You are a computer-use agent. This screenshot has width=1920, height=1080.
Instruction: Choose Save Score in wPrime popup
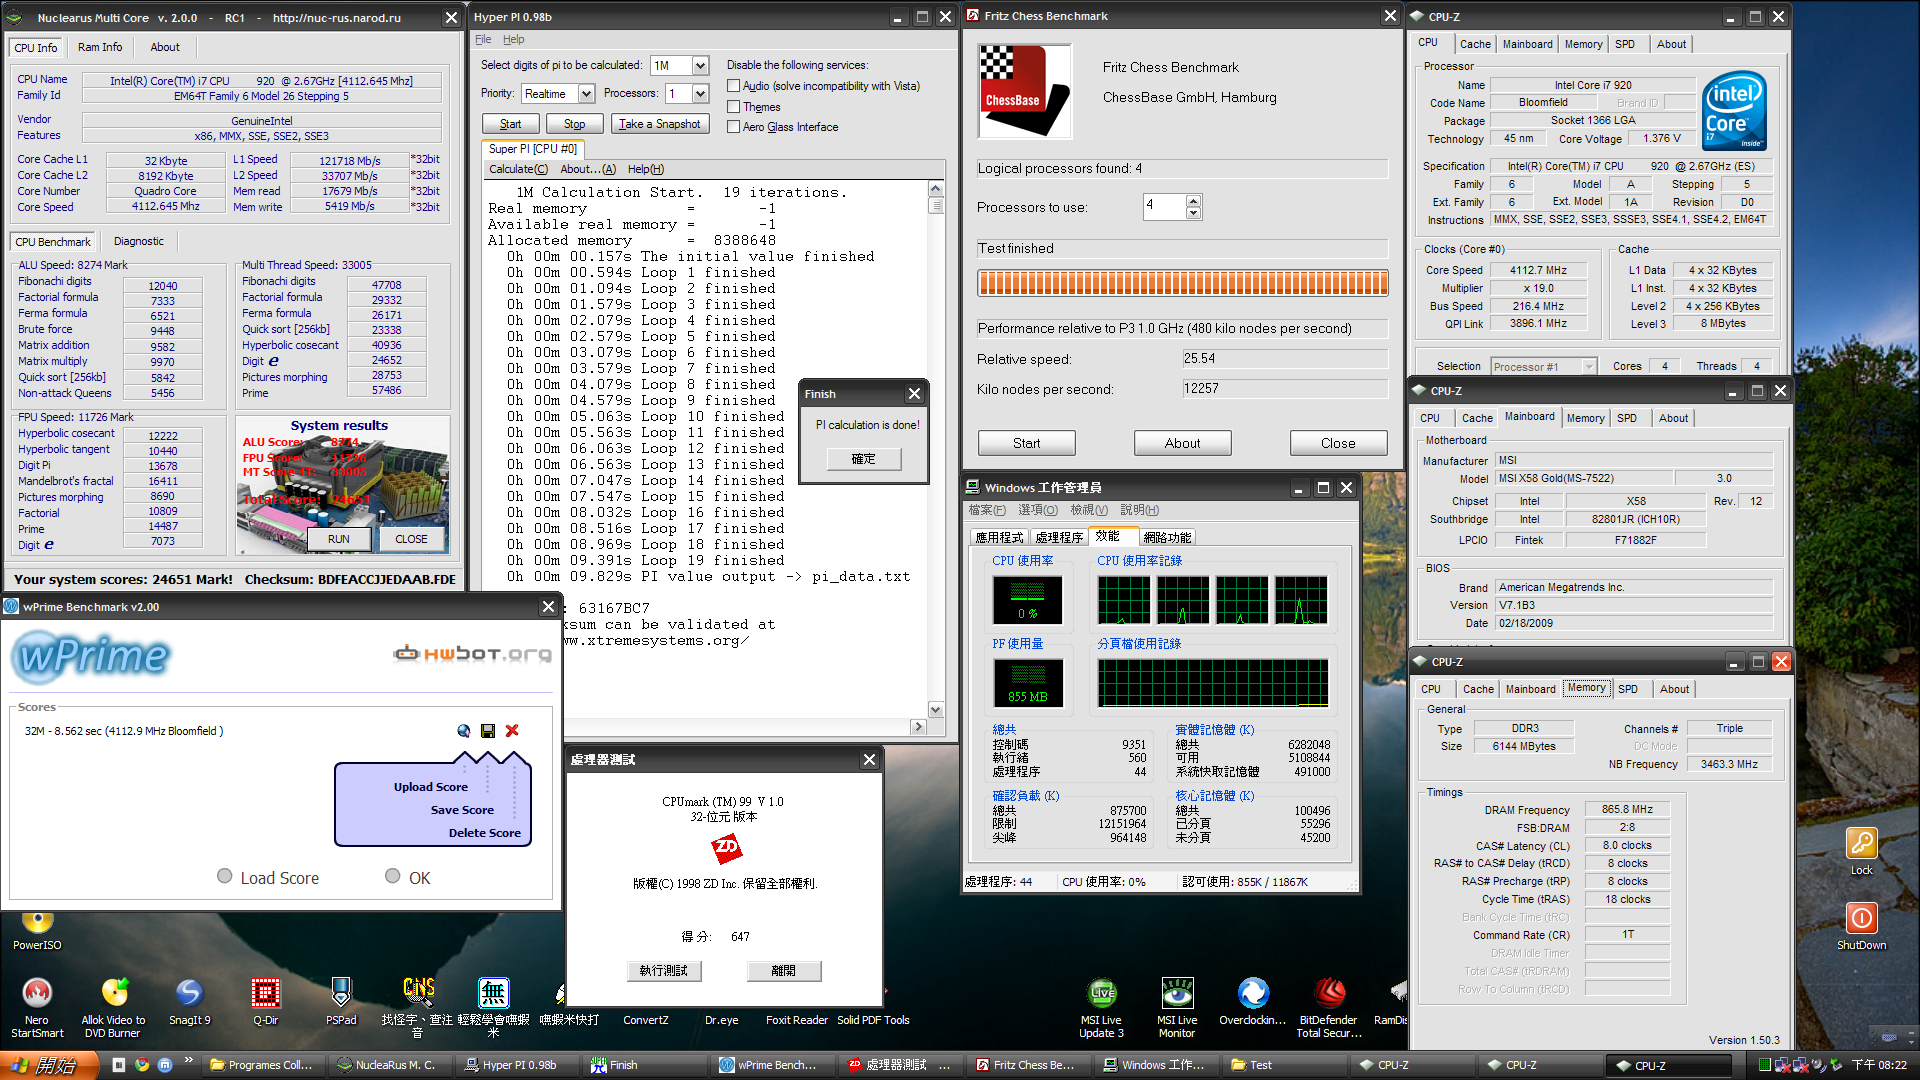[x=462, y=810]
